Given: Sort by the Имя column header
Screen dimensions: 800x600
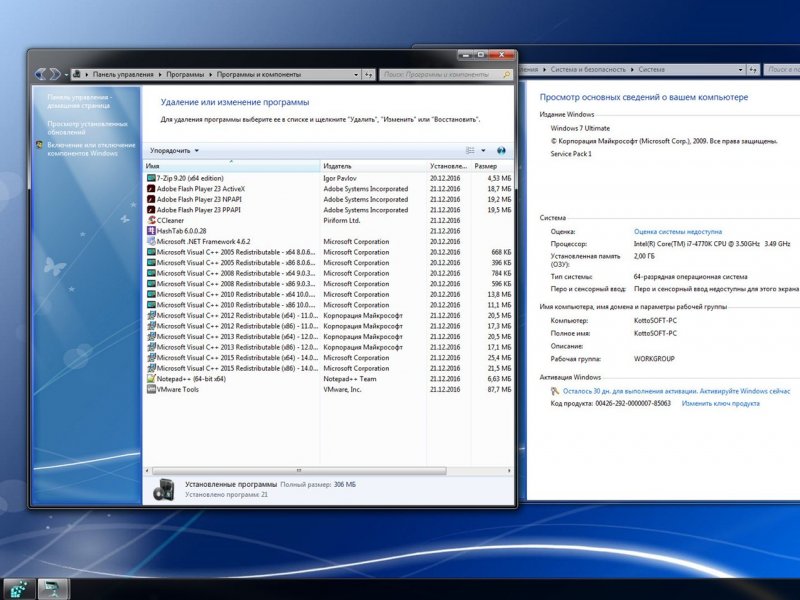Looking at the screenshot, I should click(x=231, y=166).
